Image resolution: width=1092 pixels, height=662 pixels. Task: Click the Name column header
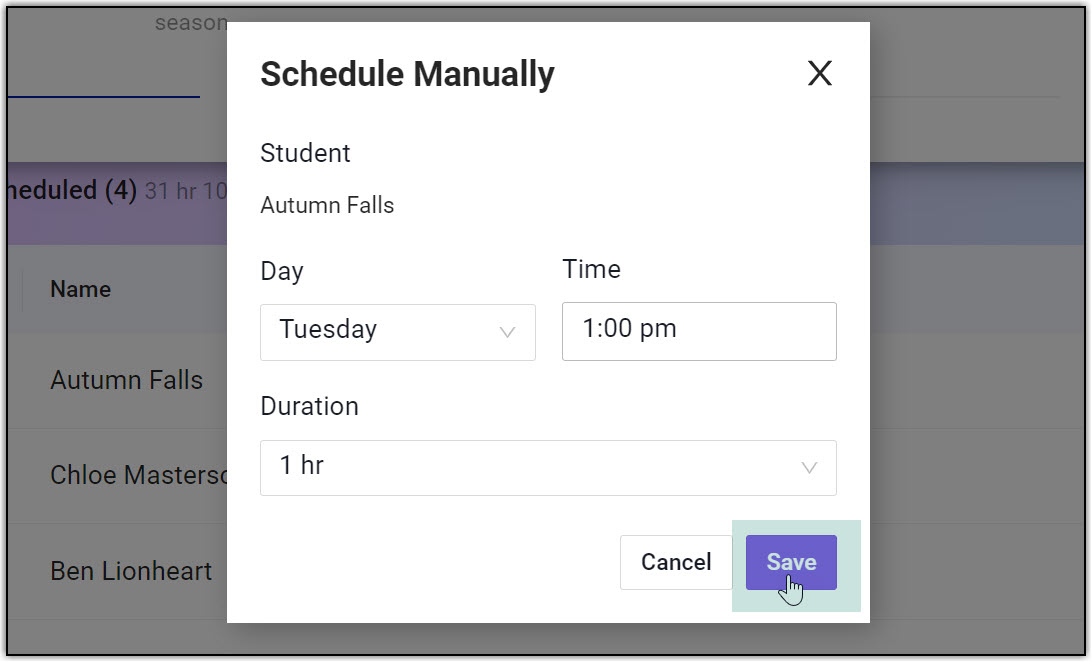click(x=80, y=289)
